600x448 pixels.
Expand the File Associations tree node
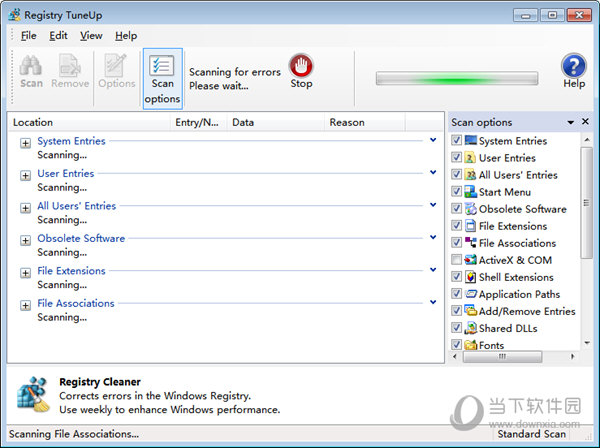(25, 306)
